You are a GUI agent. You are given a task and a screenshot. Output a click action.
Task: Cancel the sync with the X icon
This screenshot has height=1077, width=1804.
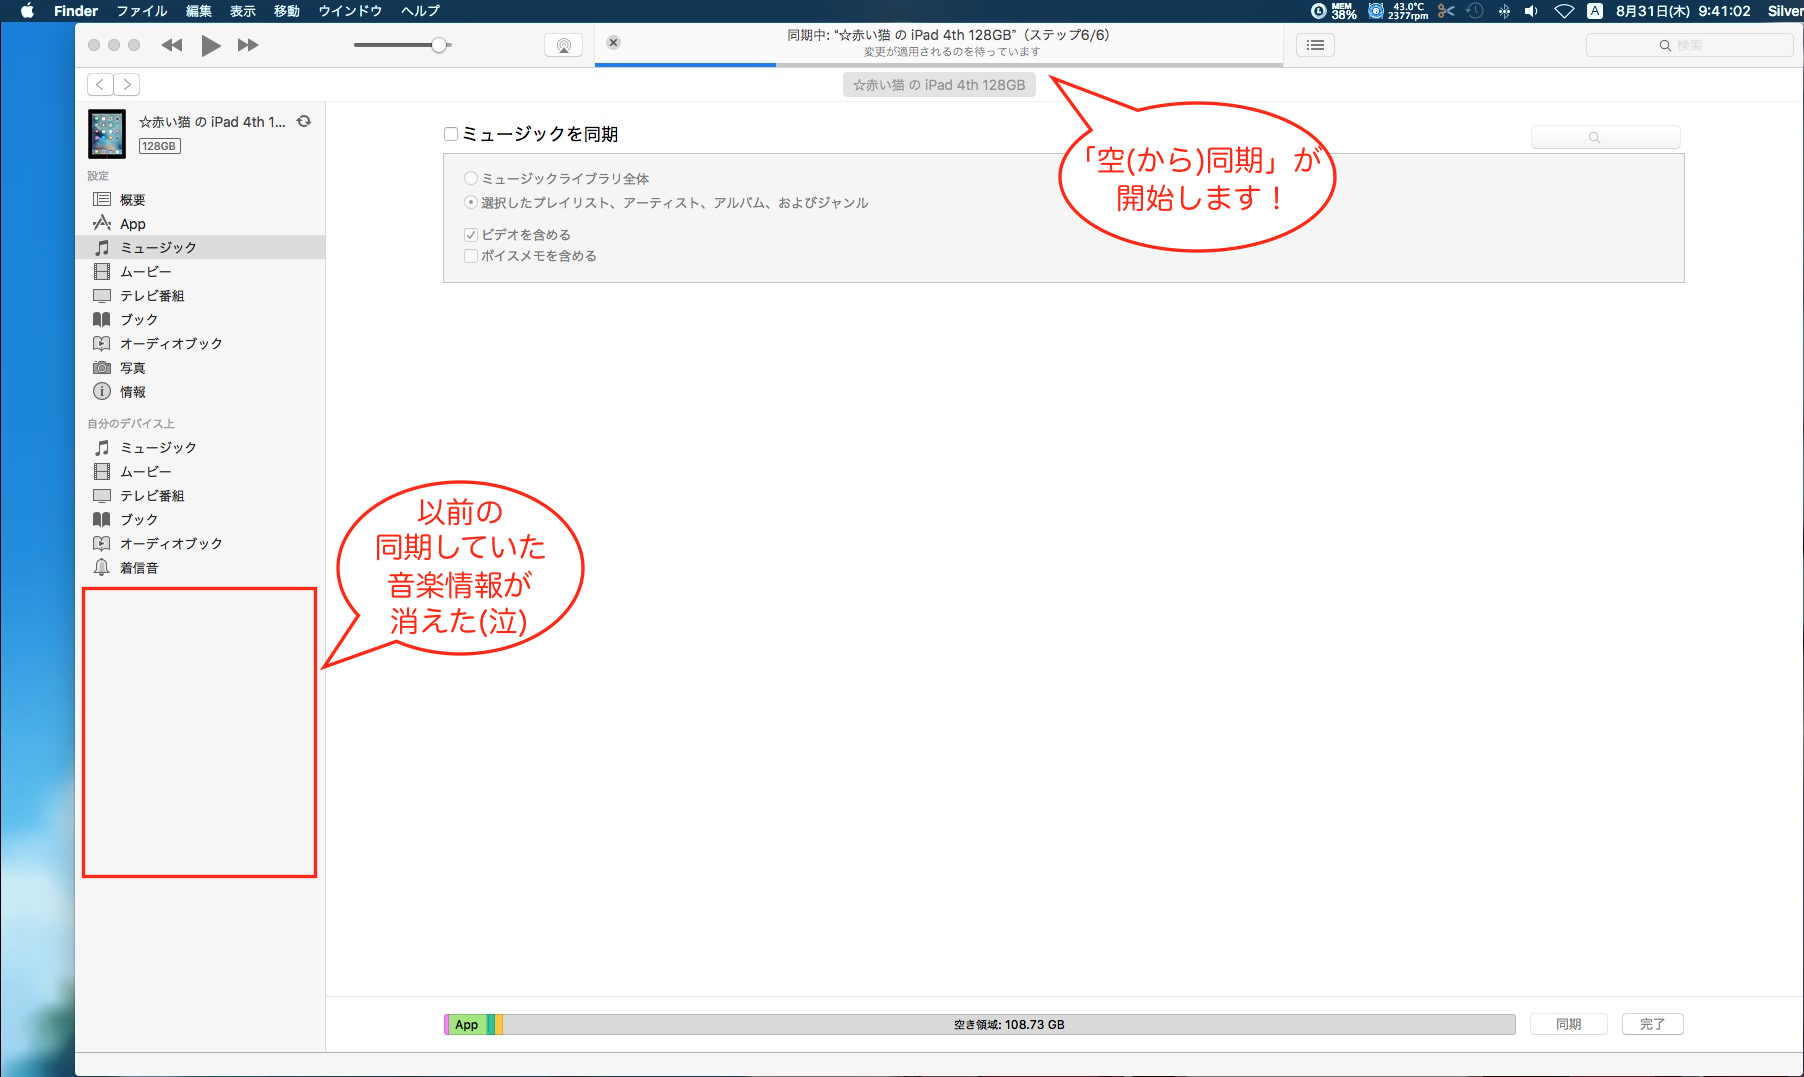tap(614, 42)
